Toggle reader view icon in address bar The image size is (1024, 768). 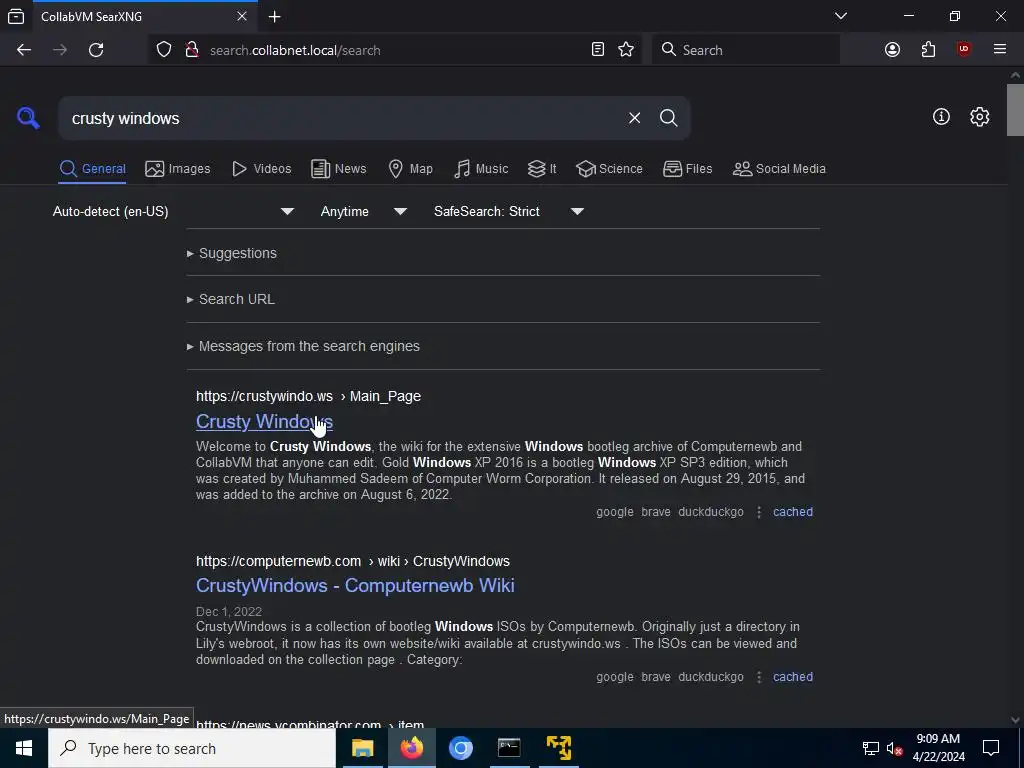pos(598,50)
